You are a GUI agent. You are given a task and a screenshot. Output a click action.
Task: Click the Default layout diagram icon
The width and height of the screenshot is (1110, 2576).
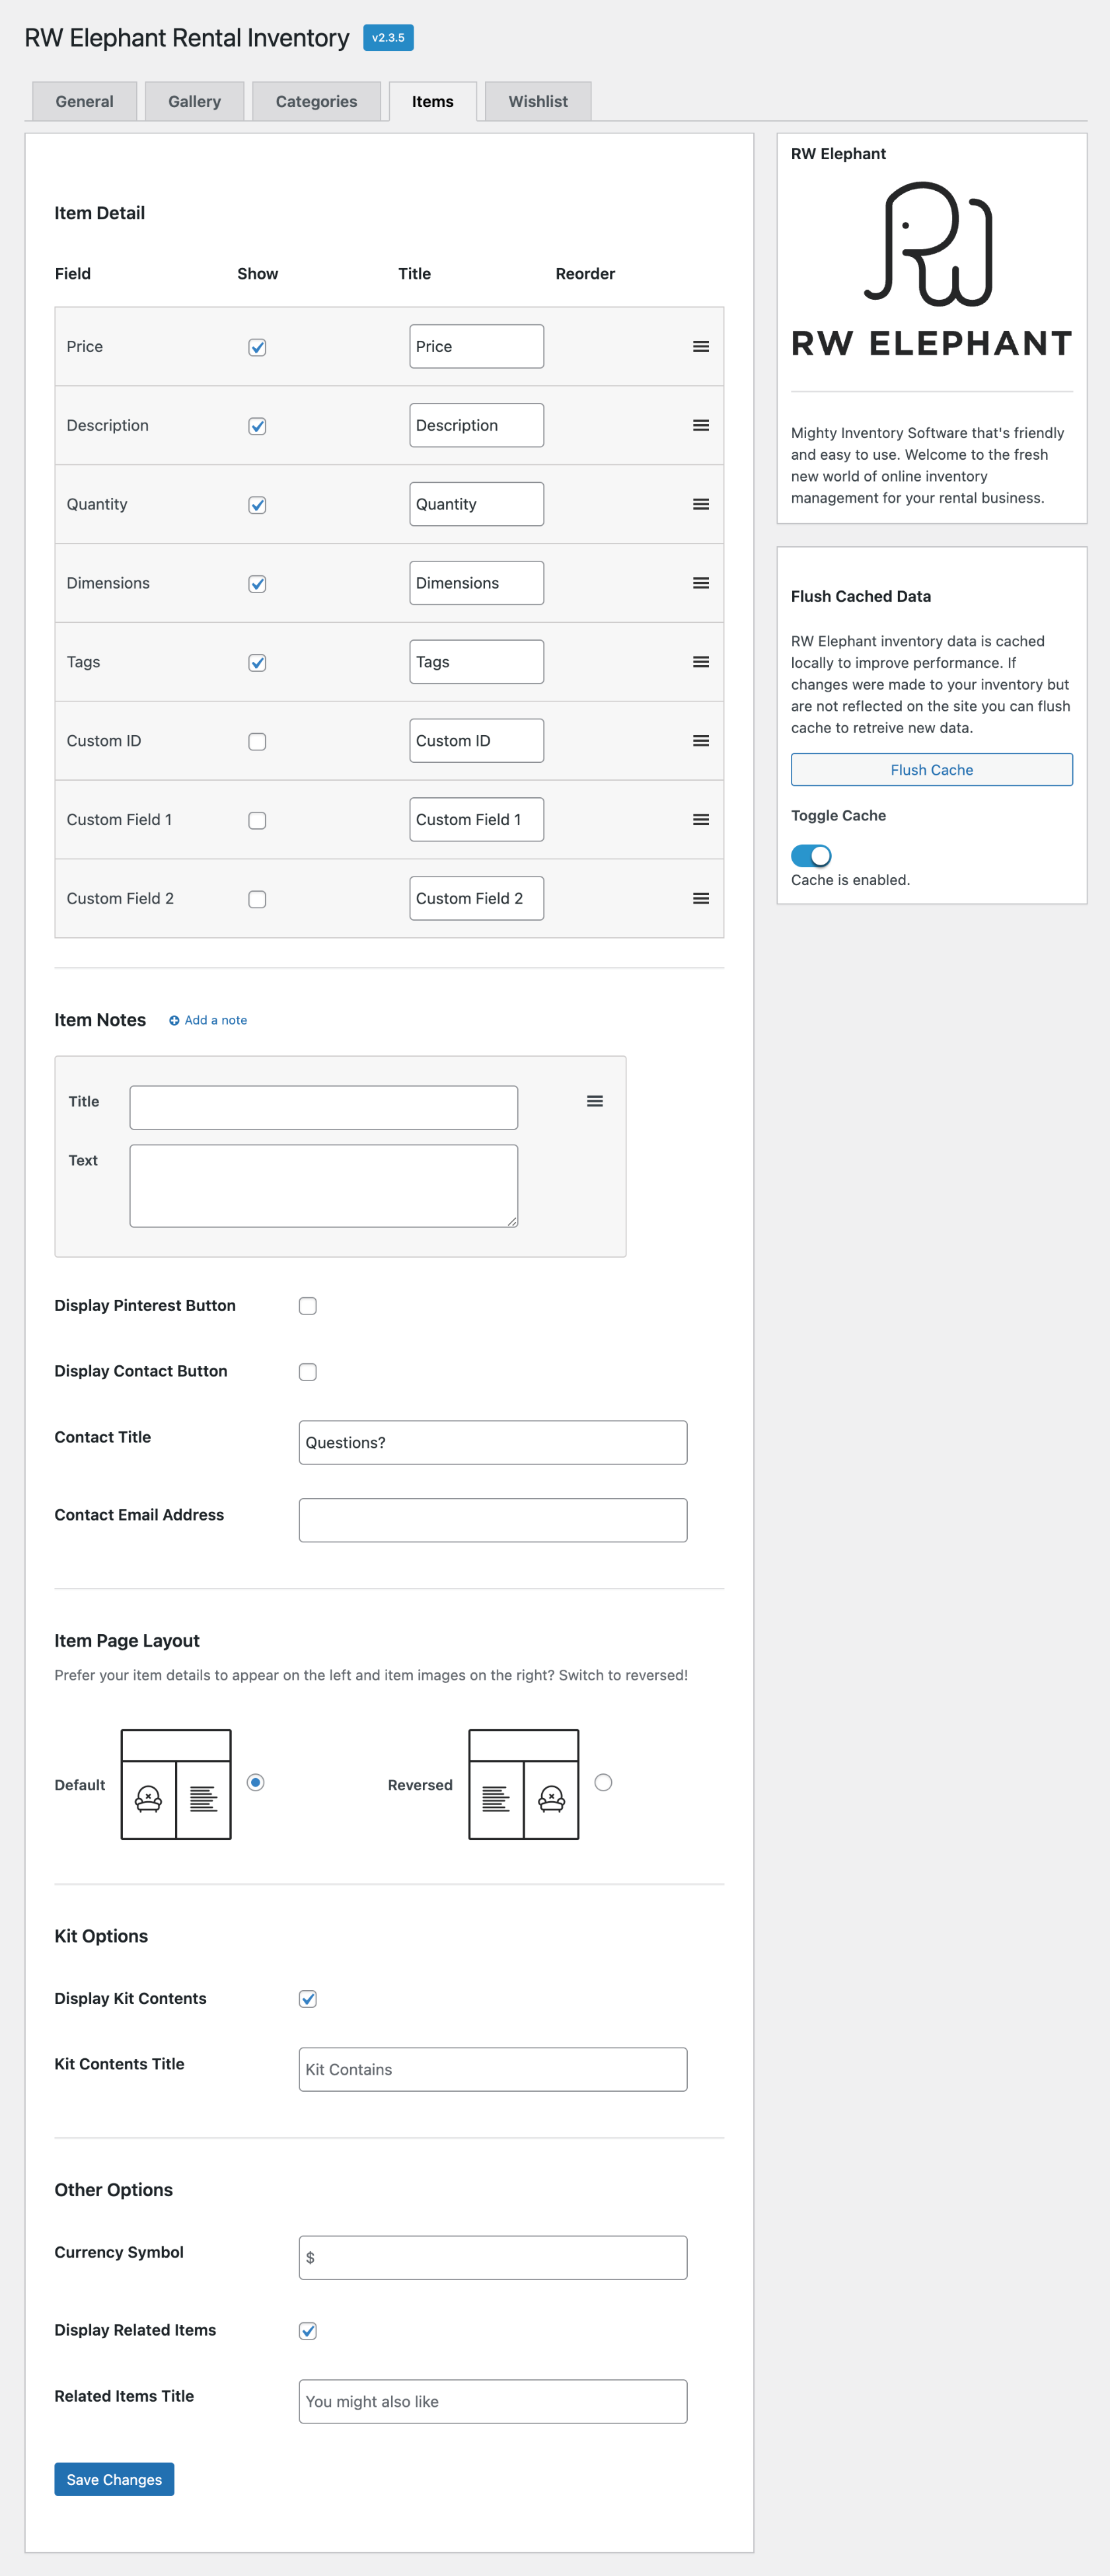[176, 1784]
